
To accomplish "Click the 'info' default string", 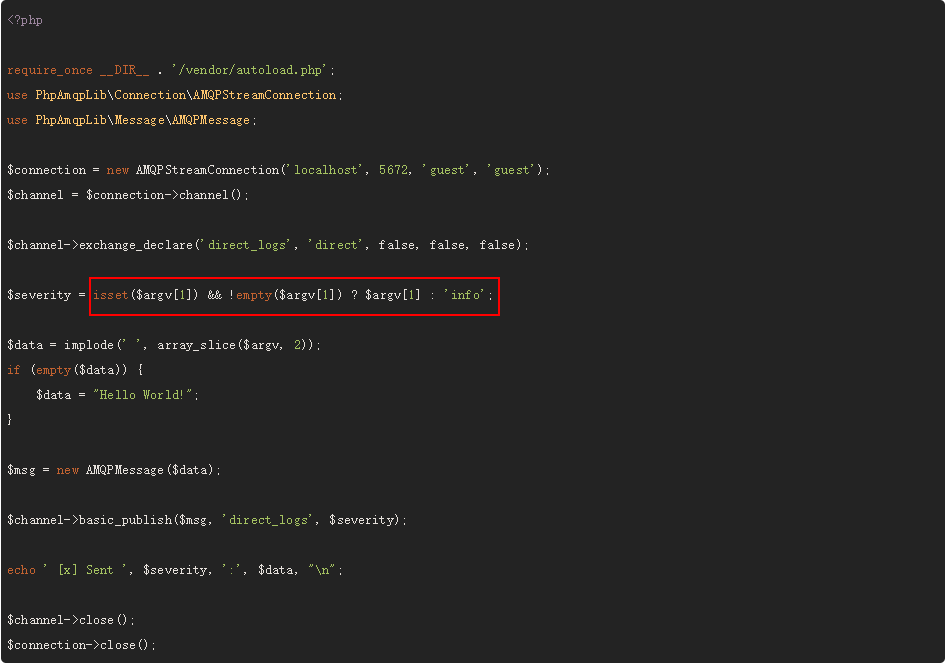I will 465,295.
